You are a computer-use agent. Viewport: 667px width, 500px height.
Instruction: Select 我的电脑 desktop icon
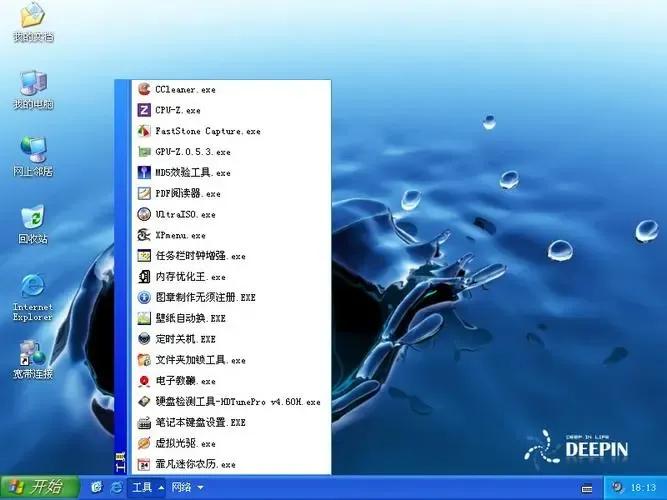[x=33, y=90]
